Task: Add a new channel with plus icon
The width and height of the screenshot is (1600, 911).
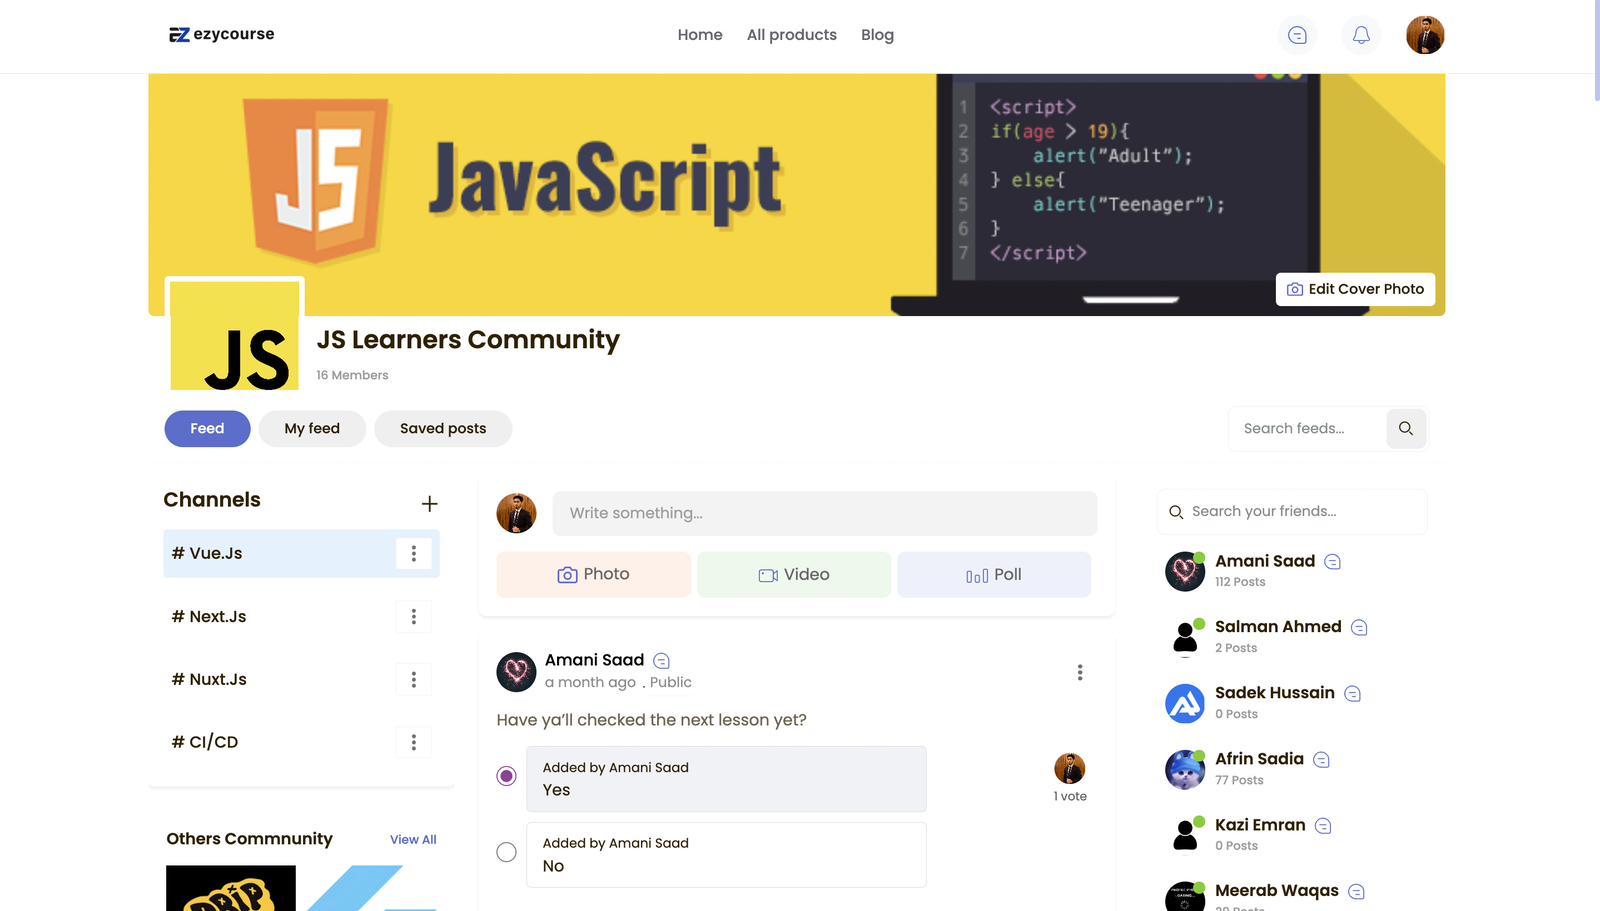Action: [429, 504]
